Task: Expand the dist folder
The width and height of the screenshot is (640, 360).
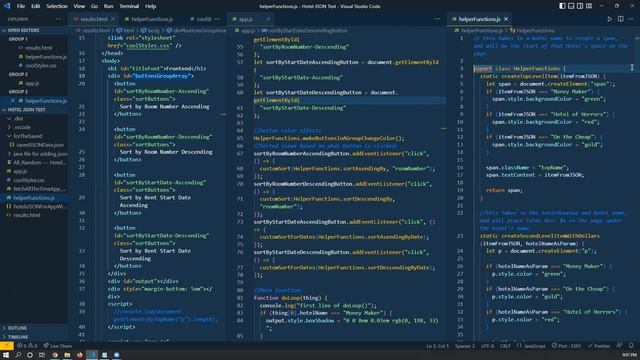Action: click(18, 118)
